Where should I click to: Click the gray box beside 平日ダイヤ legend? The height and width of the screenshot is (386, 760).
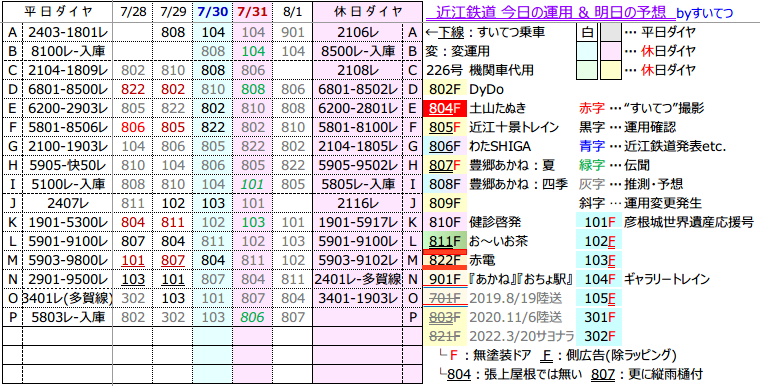[x=611, y=32]
